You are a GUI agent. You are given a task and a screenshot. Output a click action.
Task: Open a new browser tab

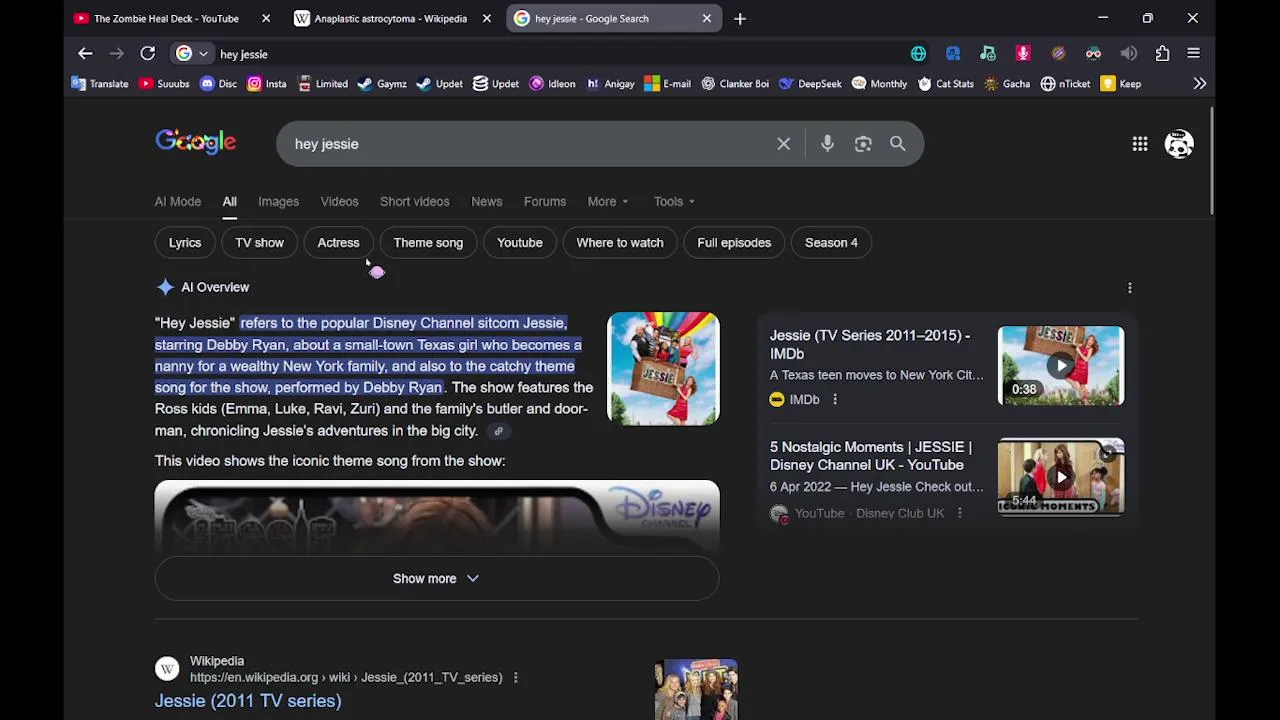tap(740, 18)
